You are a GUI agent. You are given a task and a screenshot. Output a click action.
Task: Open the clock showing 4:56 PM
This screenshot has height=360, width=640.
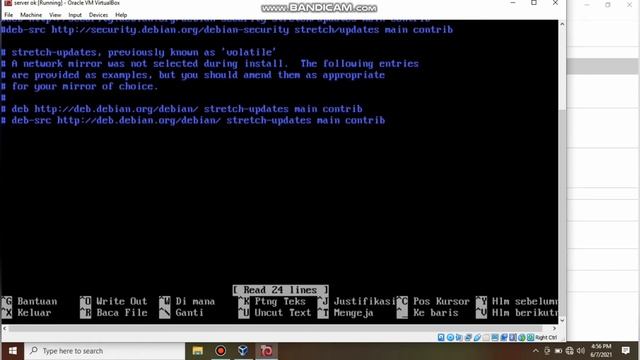click(x=601, y=351)
